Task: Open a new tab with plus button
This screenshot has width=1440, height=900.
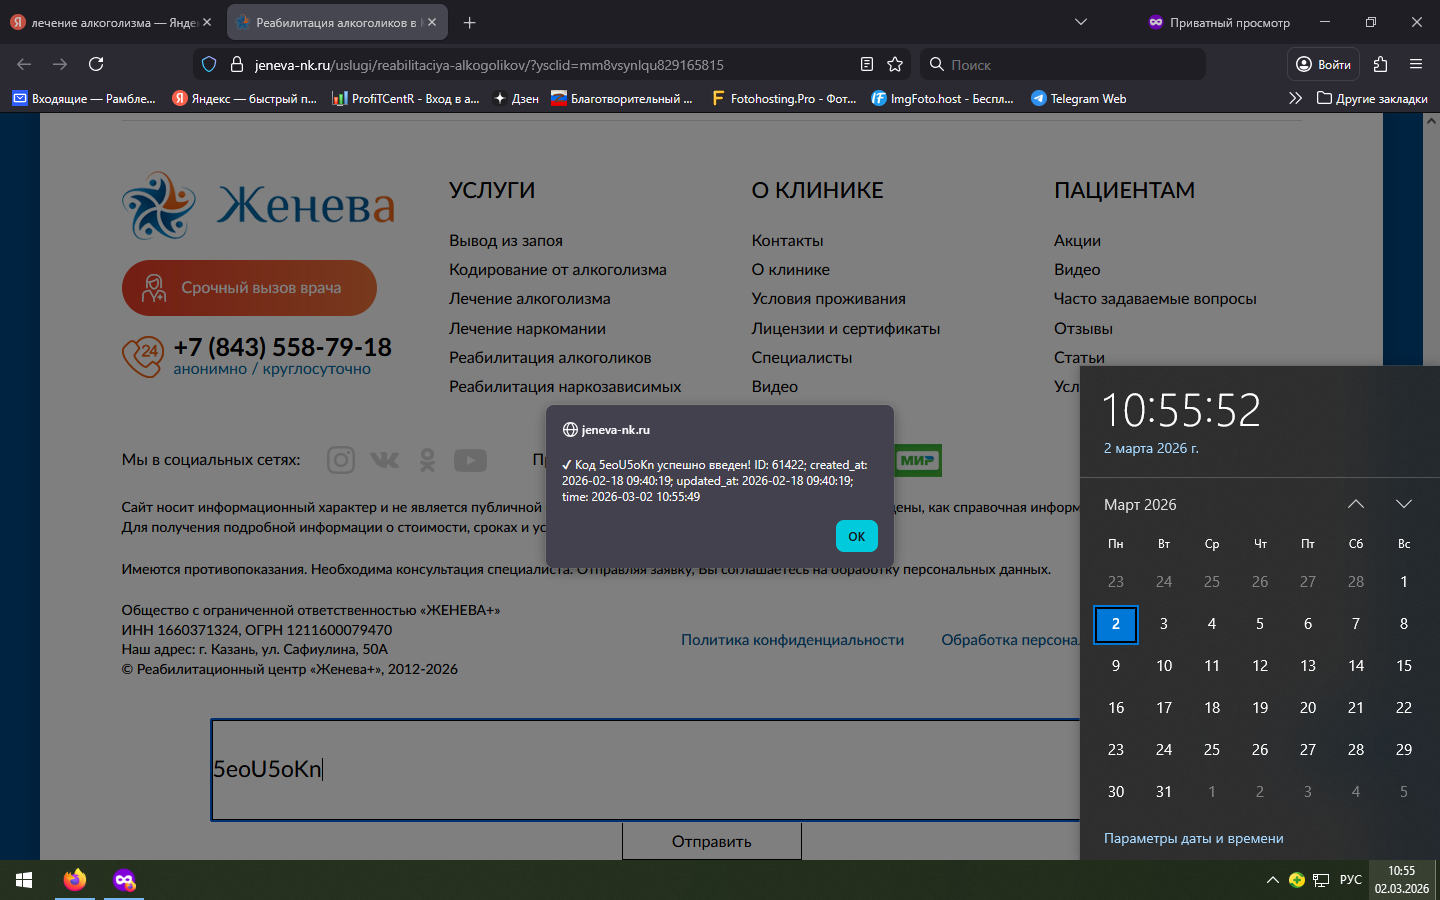Action: (469, 22)
